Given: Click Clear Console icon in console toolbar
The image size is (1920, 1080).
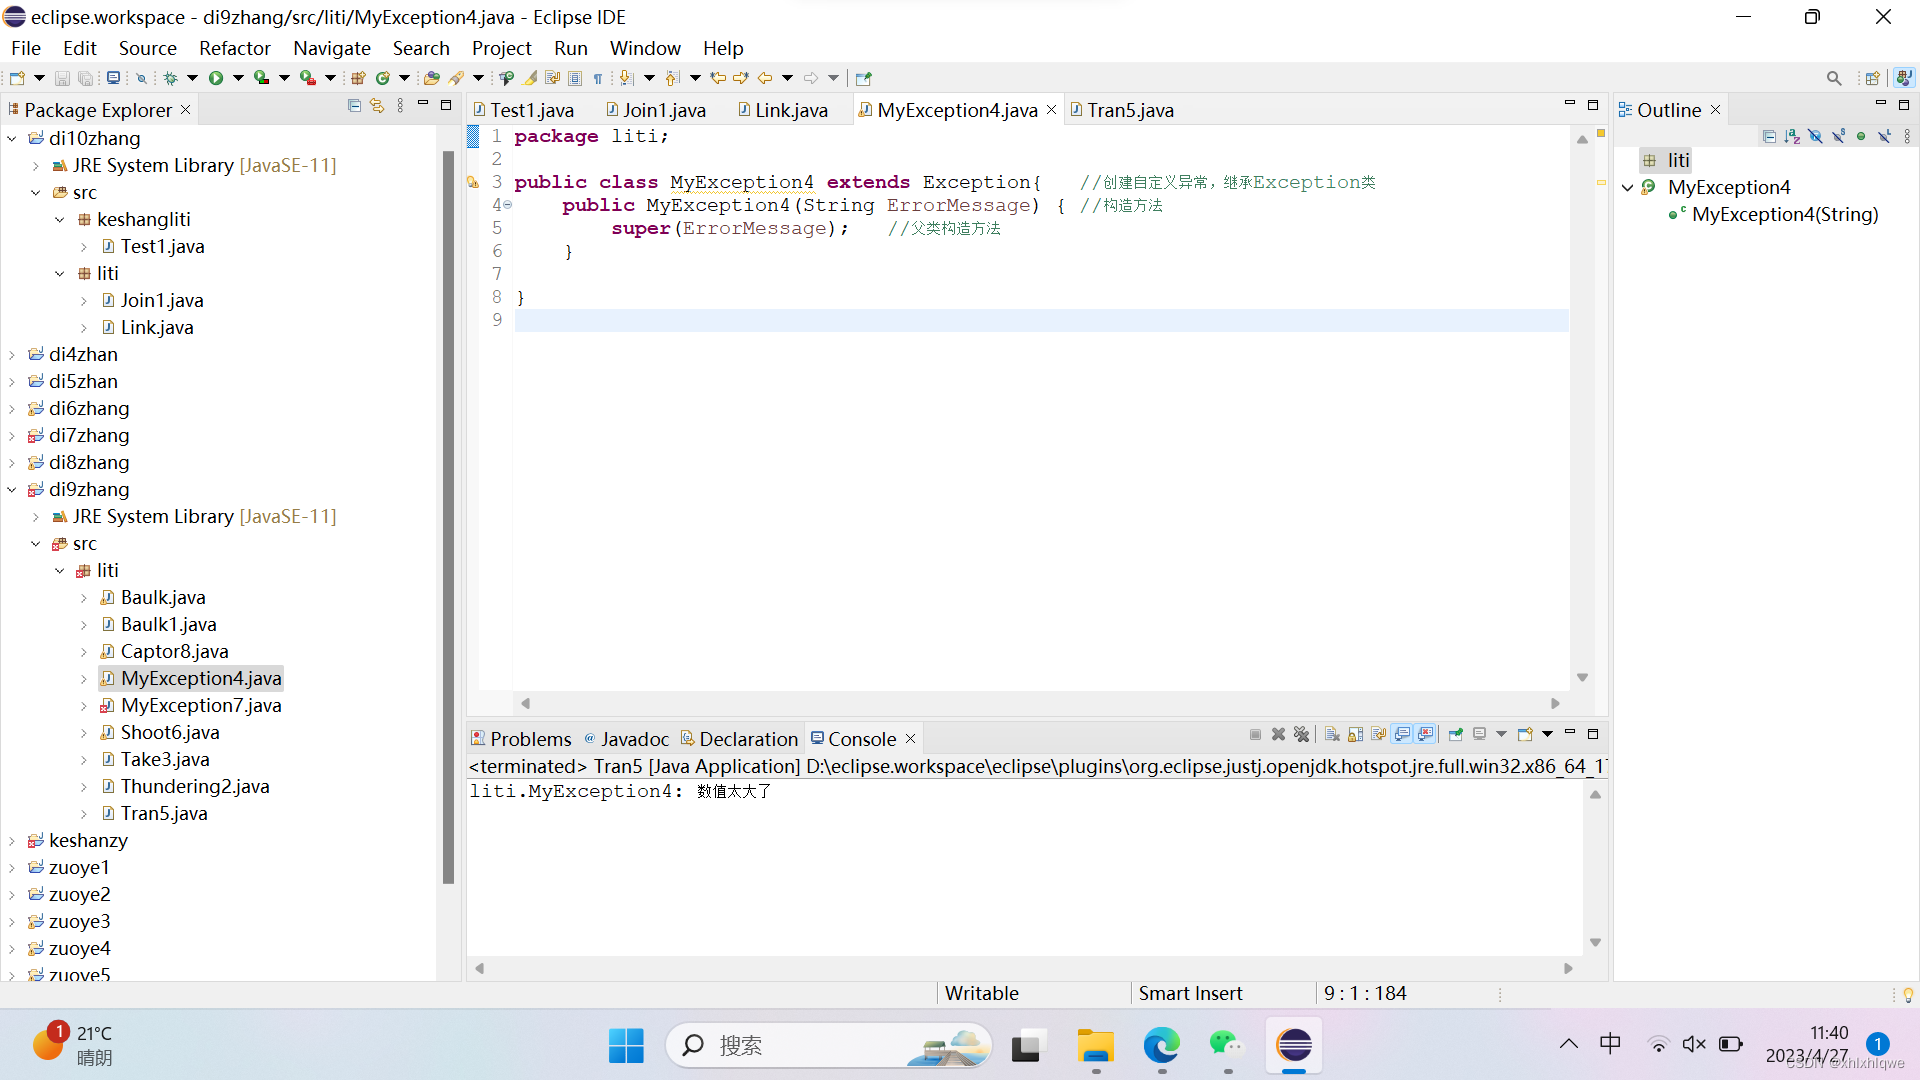Looking at the screenshot, I should [x=1332, y=735].
